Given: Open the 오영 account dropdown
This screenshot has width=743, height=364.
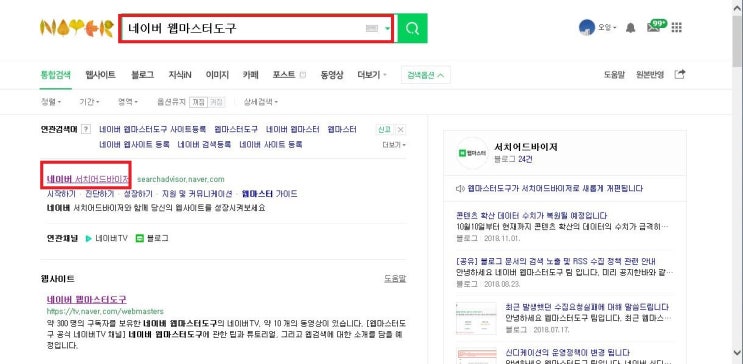Looking at the screenshot, I should [x=607, y=27].
